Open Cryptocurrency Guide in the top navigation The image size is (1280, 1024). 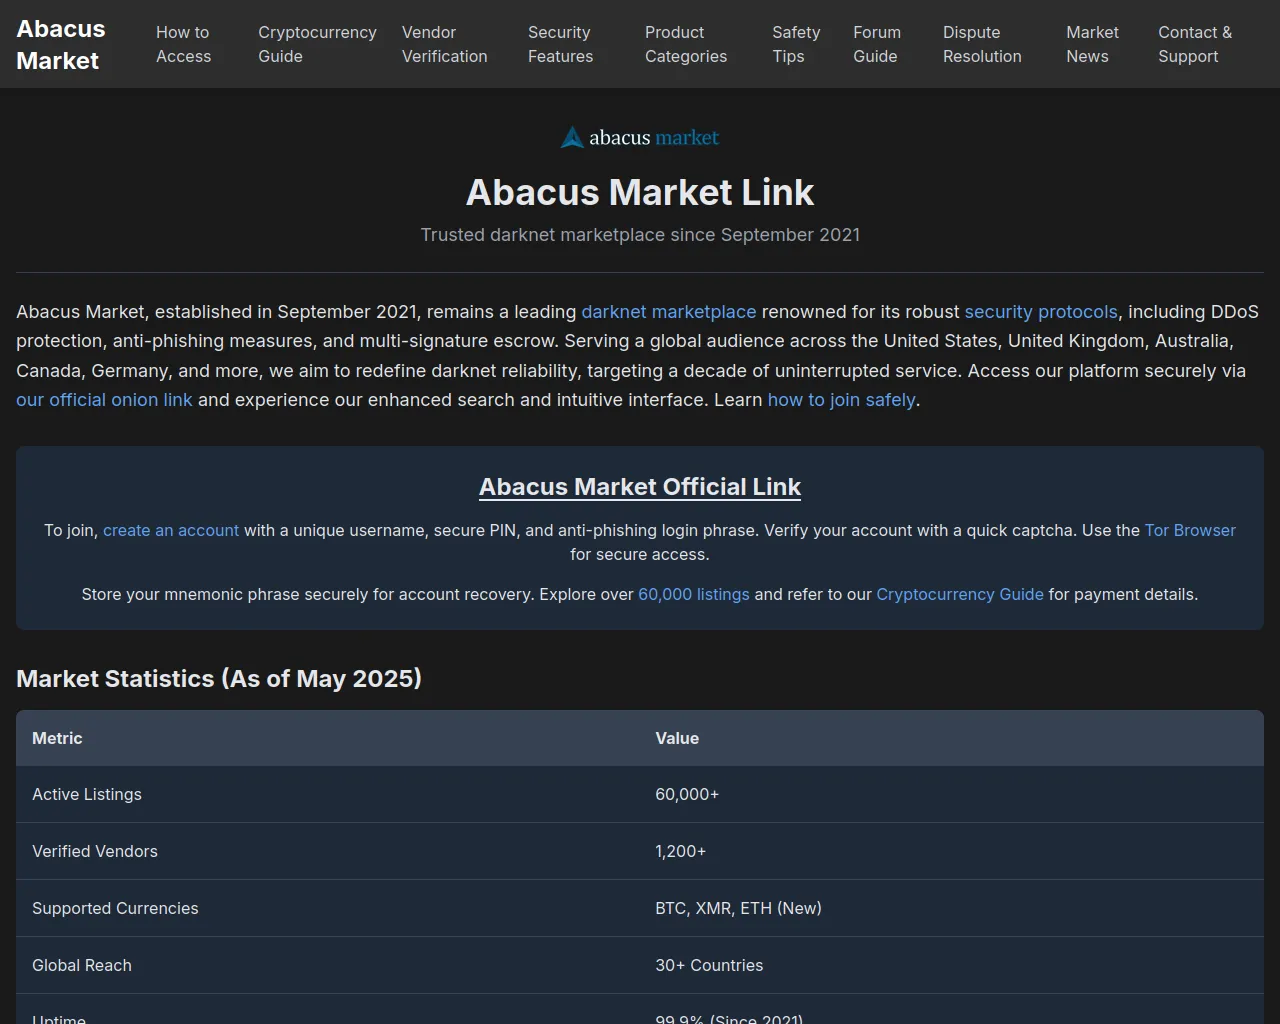tap(317, 44)
